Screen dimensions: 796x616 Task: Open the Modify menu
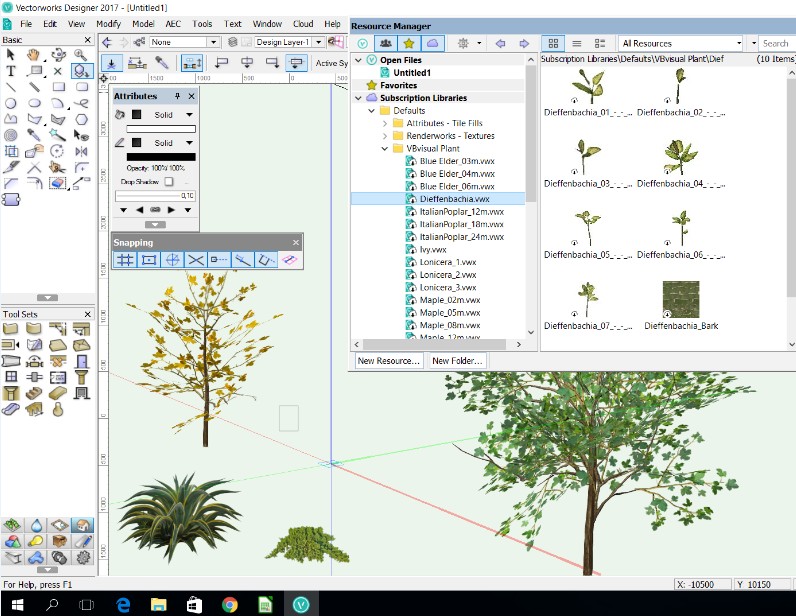pos(108,24)
